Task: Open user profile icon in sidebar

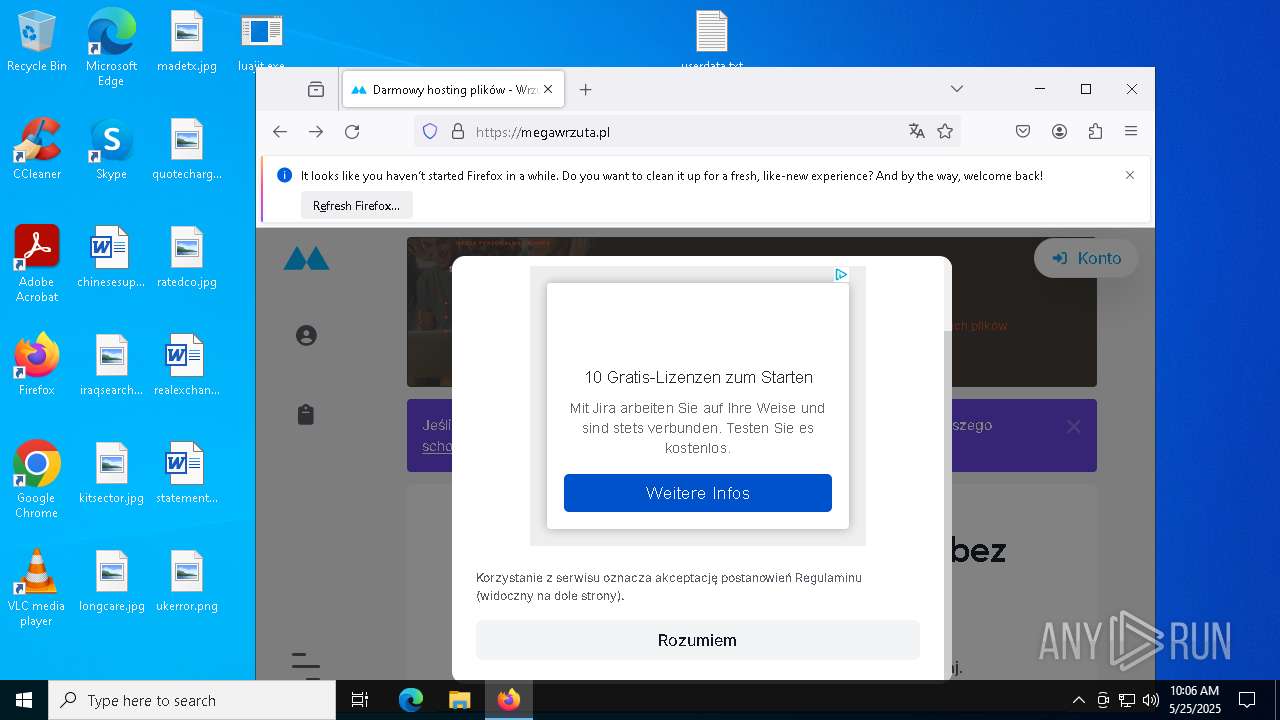Action: 306,336
